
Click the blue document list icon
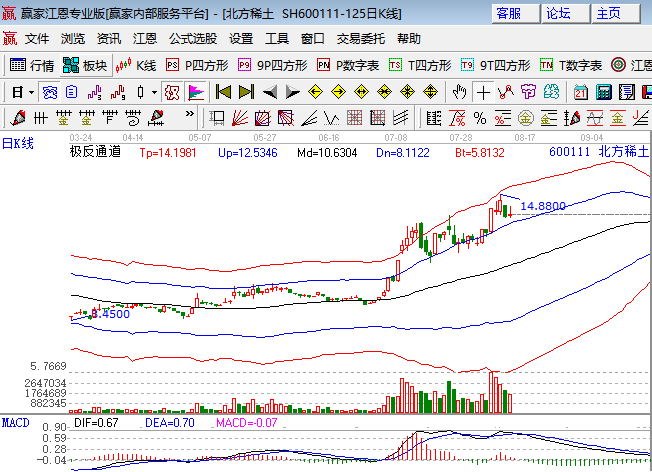point(72,92)
